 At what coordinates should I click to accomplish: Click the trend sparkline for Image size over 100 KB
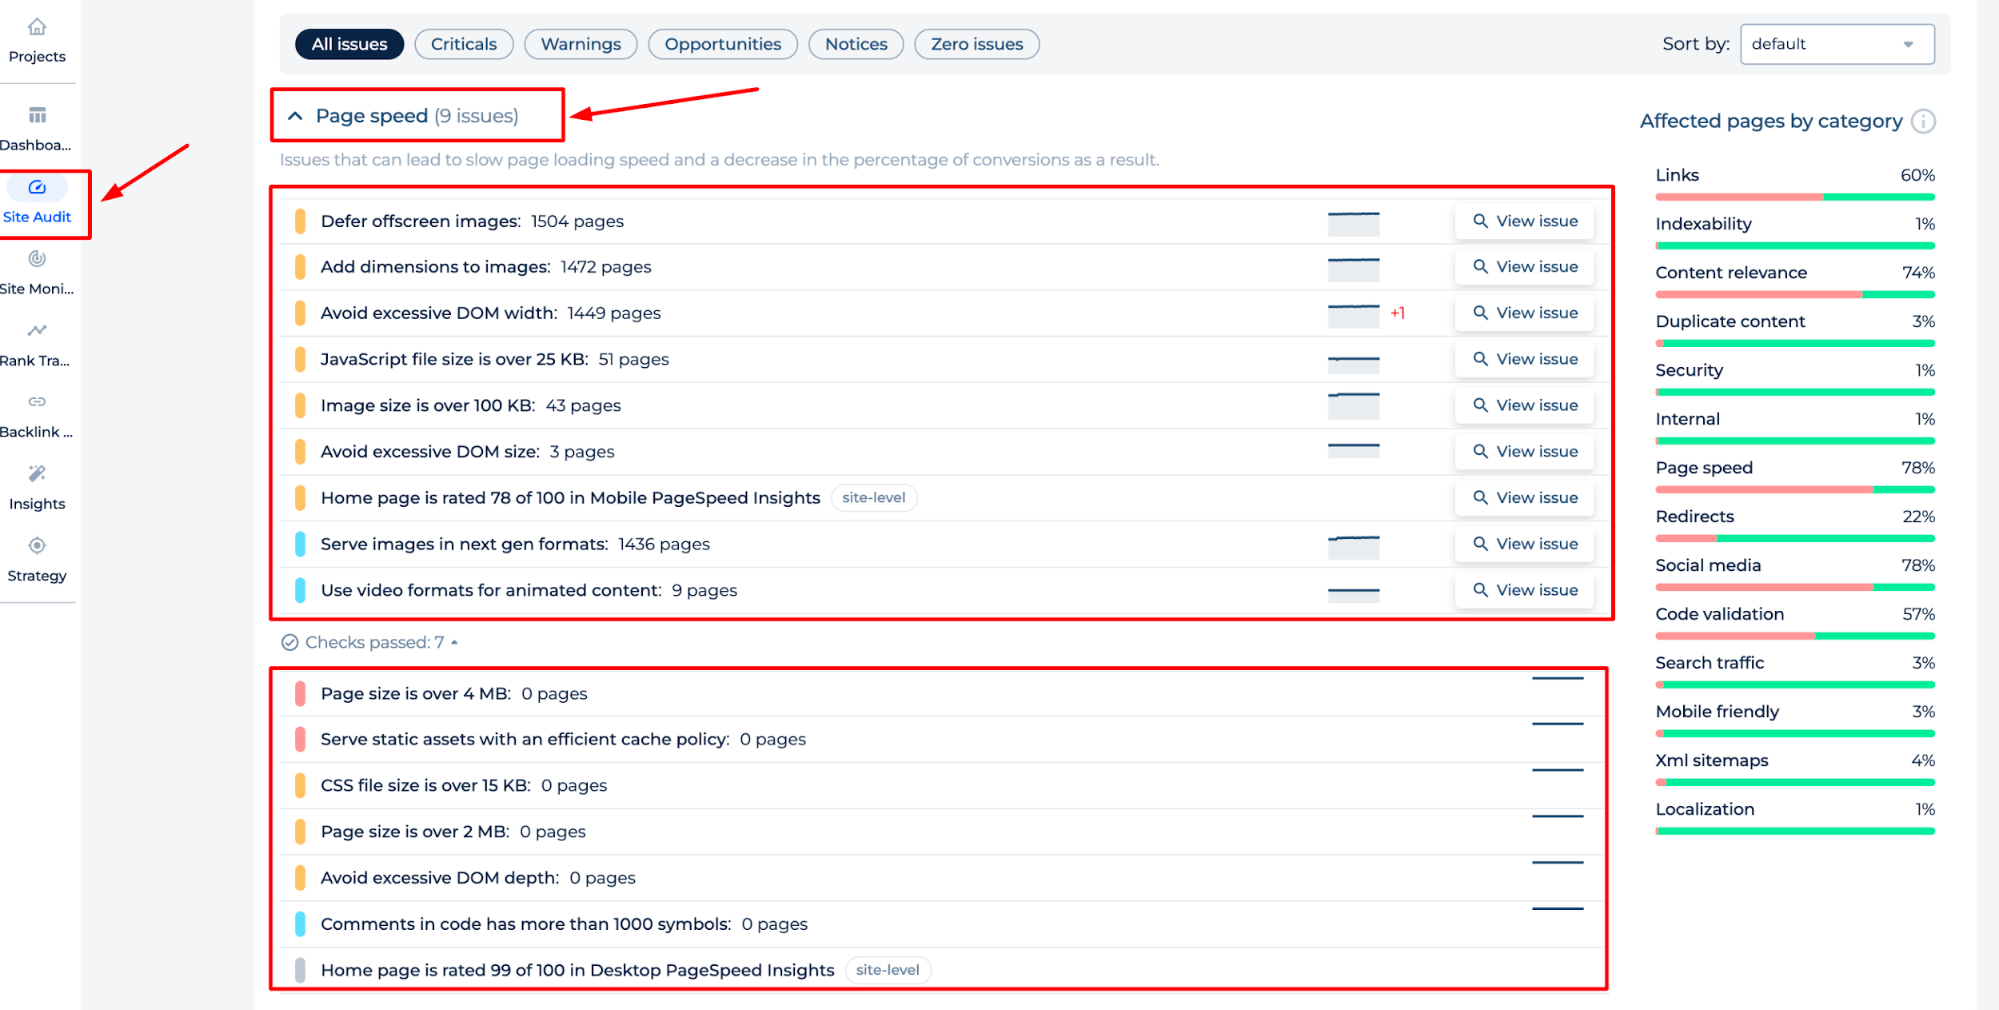1353,406
